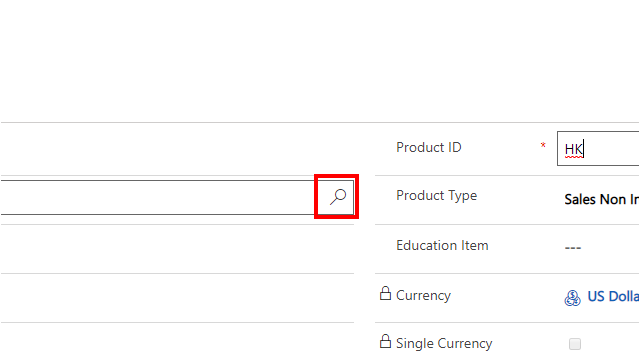Open the Product Type Sales Non Inventory option set

[x=602, y=199]
